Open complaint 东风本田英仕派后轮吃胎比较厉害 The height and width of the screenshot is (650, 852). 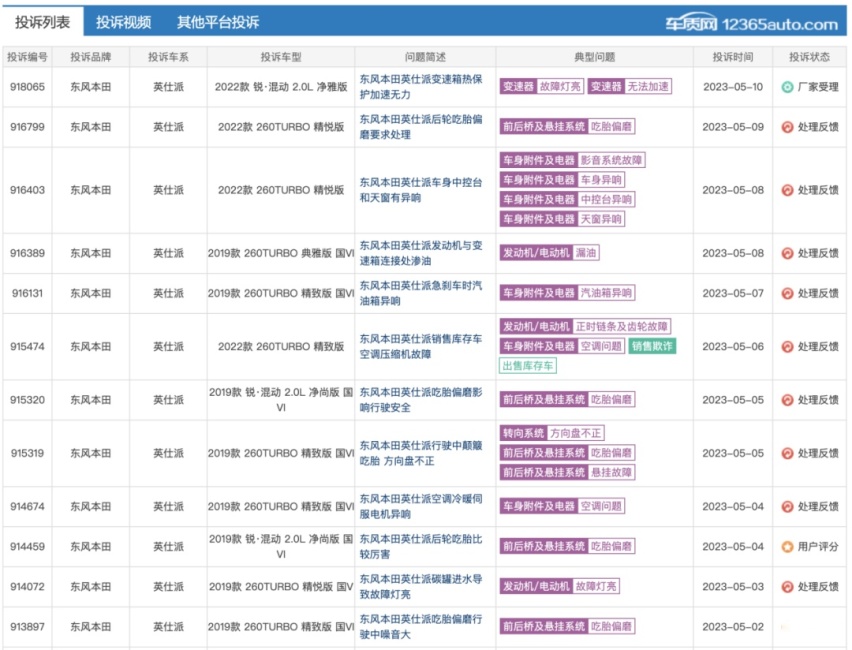(x=421, y=547)
